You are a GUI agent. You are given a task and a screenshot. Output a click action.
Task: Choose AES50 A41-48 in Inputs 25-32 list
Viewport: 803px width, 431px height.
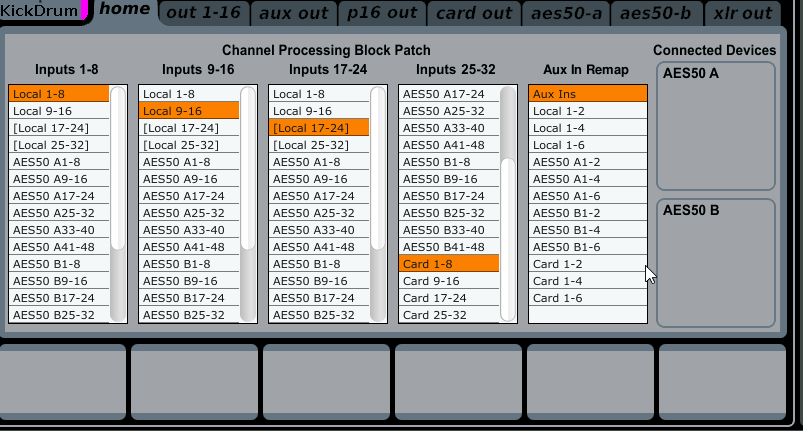click(449, 145)
